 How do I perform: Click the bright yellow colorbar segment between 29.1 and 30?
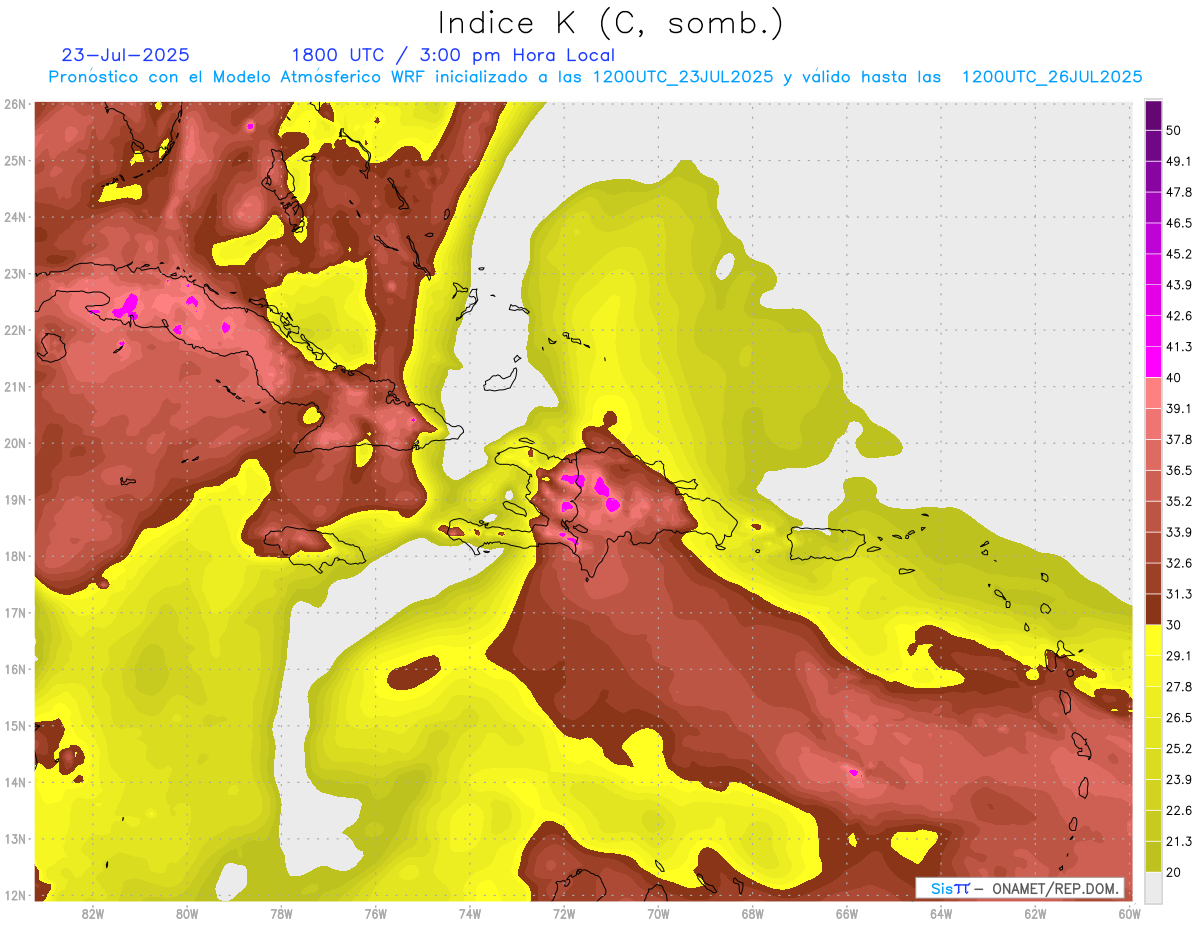click(x=1153, y=640)
